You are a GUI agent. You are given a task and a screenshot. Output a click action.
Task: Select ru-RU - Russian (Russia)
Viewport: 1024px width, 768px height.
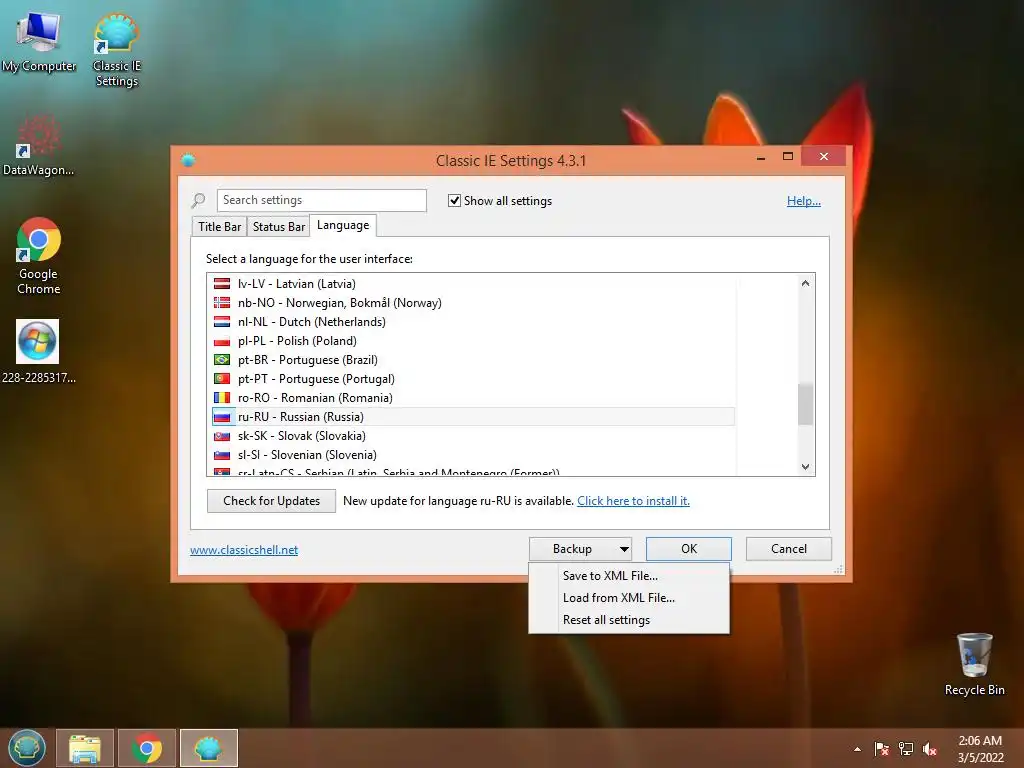click(x=473, y=417)
